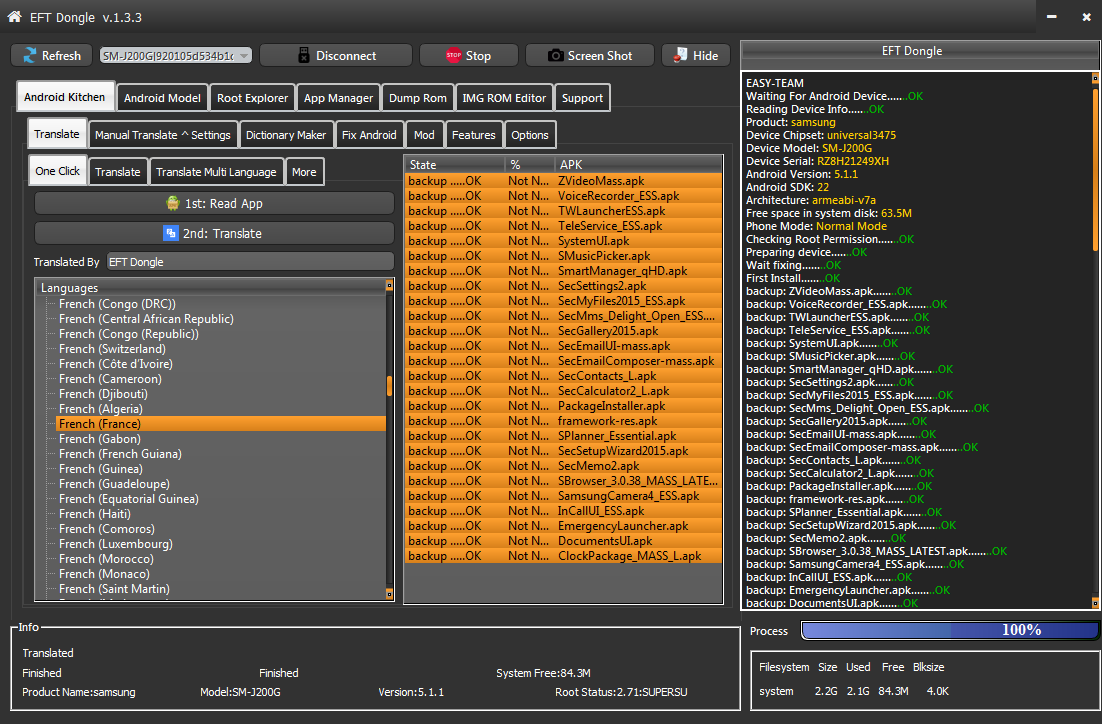The height and width of the screenshot is (724, 1102).
Task: Click the log panel scroll-down arrow
Action: tap(1095, 603)
